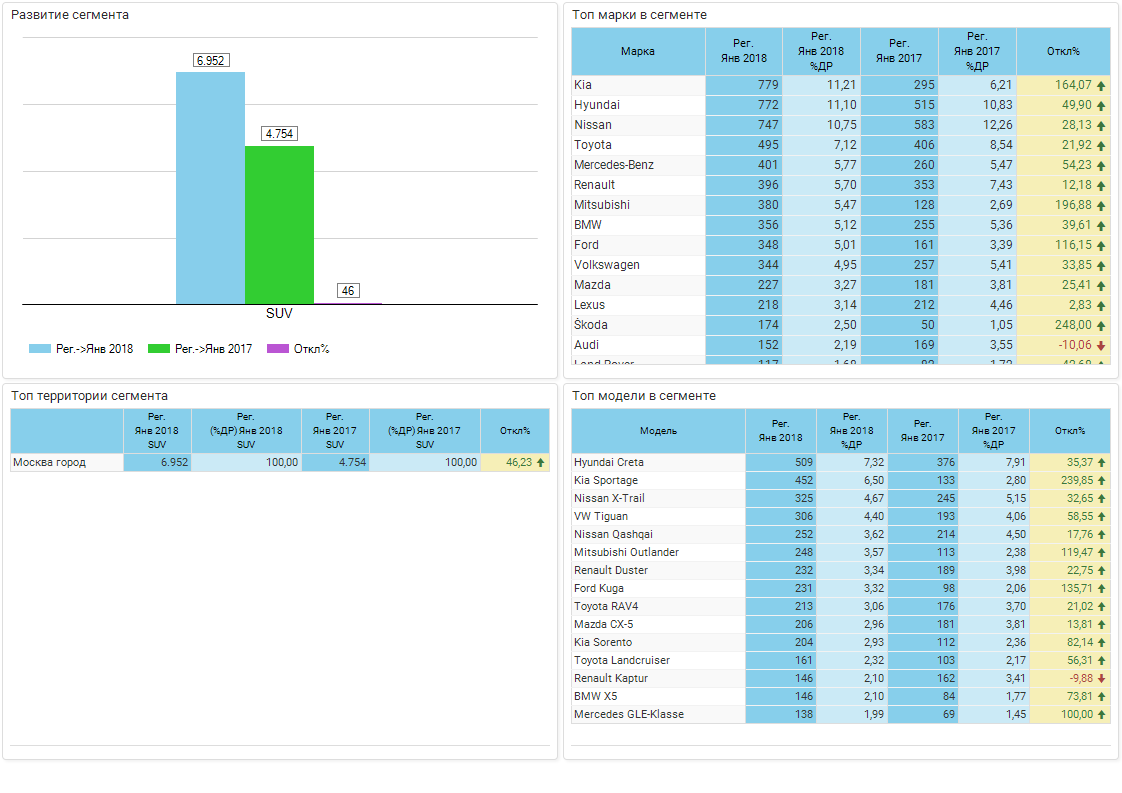Click green up arrow in Toyota Landcruiser row
The height and width of the screenshot is (793, 1122).
(x=1101, y=661)
